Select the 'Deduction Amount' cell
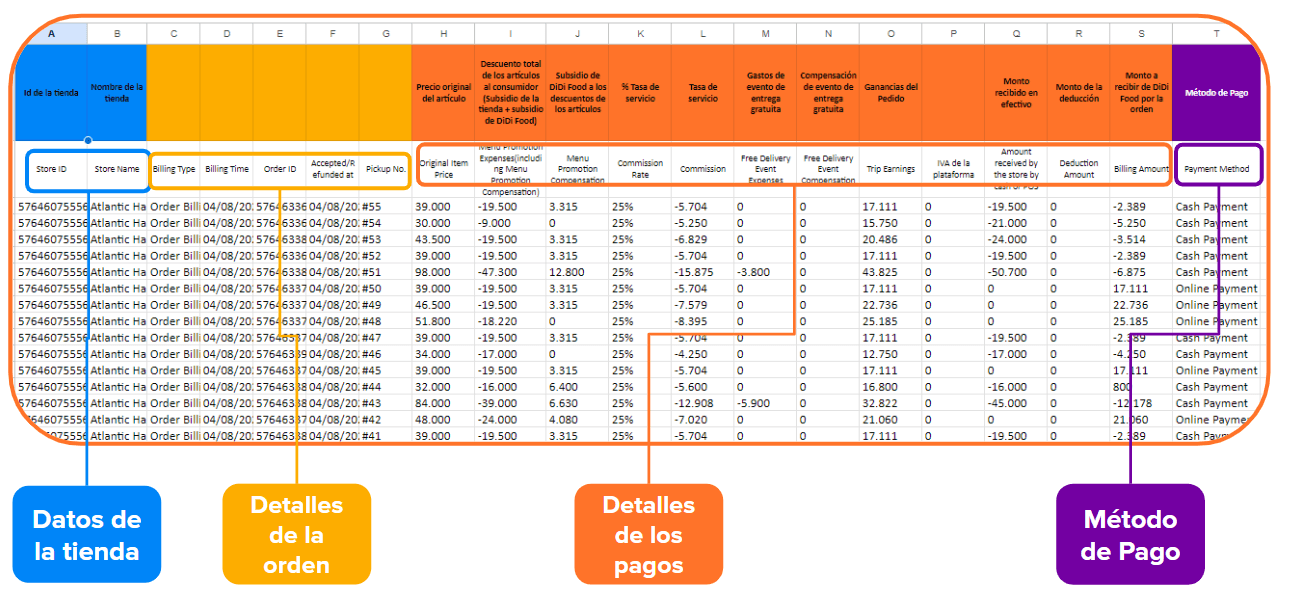Viewport: 1291px width, 596px height. pos(1079,169)
